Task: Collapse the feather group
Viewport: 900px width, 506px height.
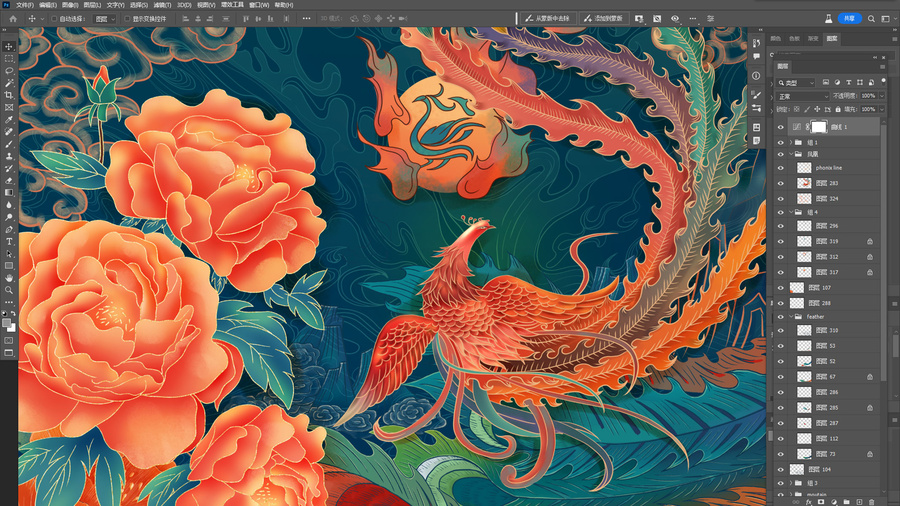Action: (791, 317)
